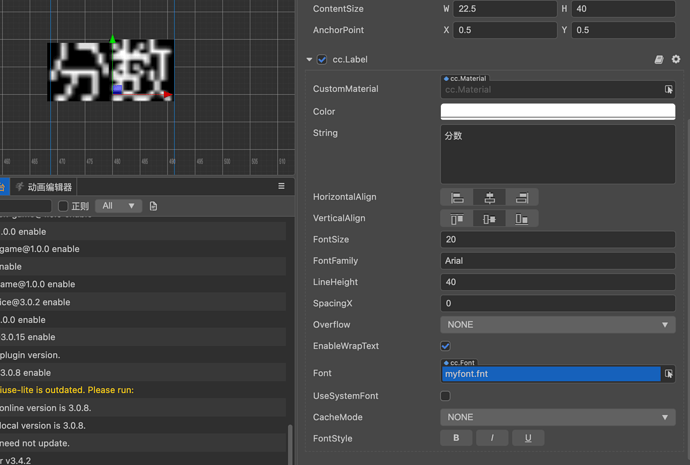
Task: Click the blue gizmo center square
Action: click(x=117, y=89)
